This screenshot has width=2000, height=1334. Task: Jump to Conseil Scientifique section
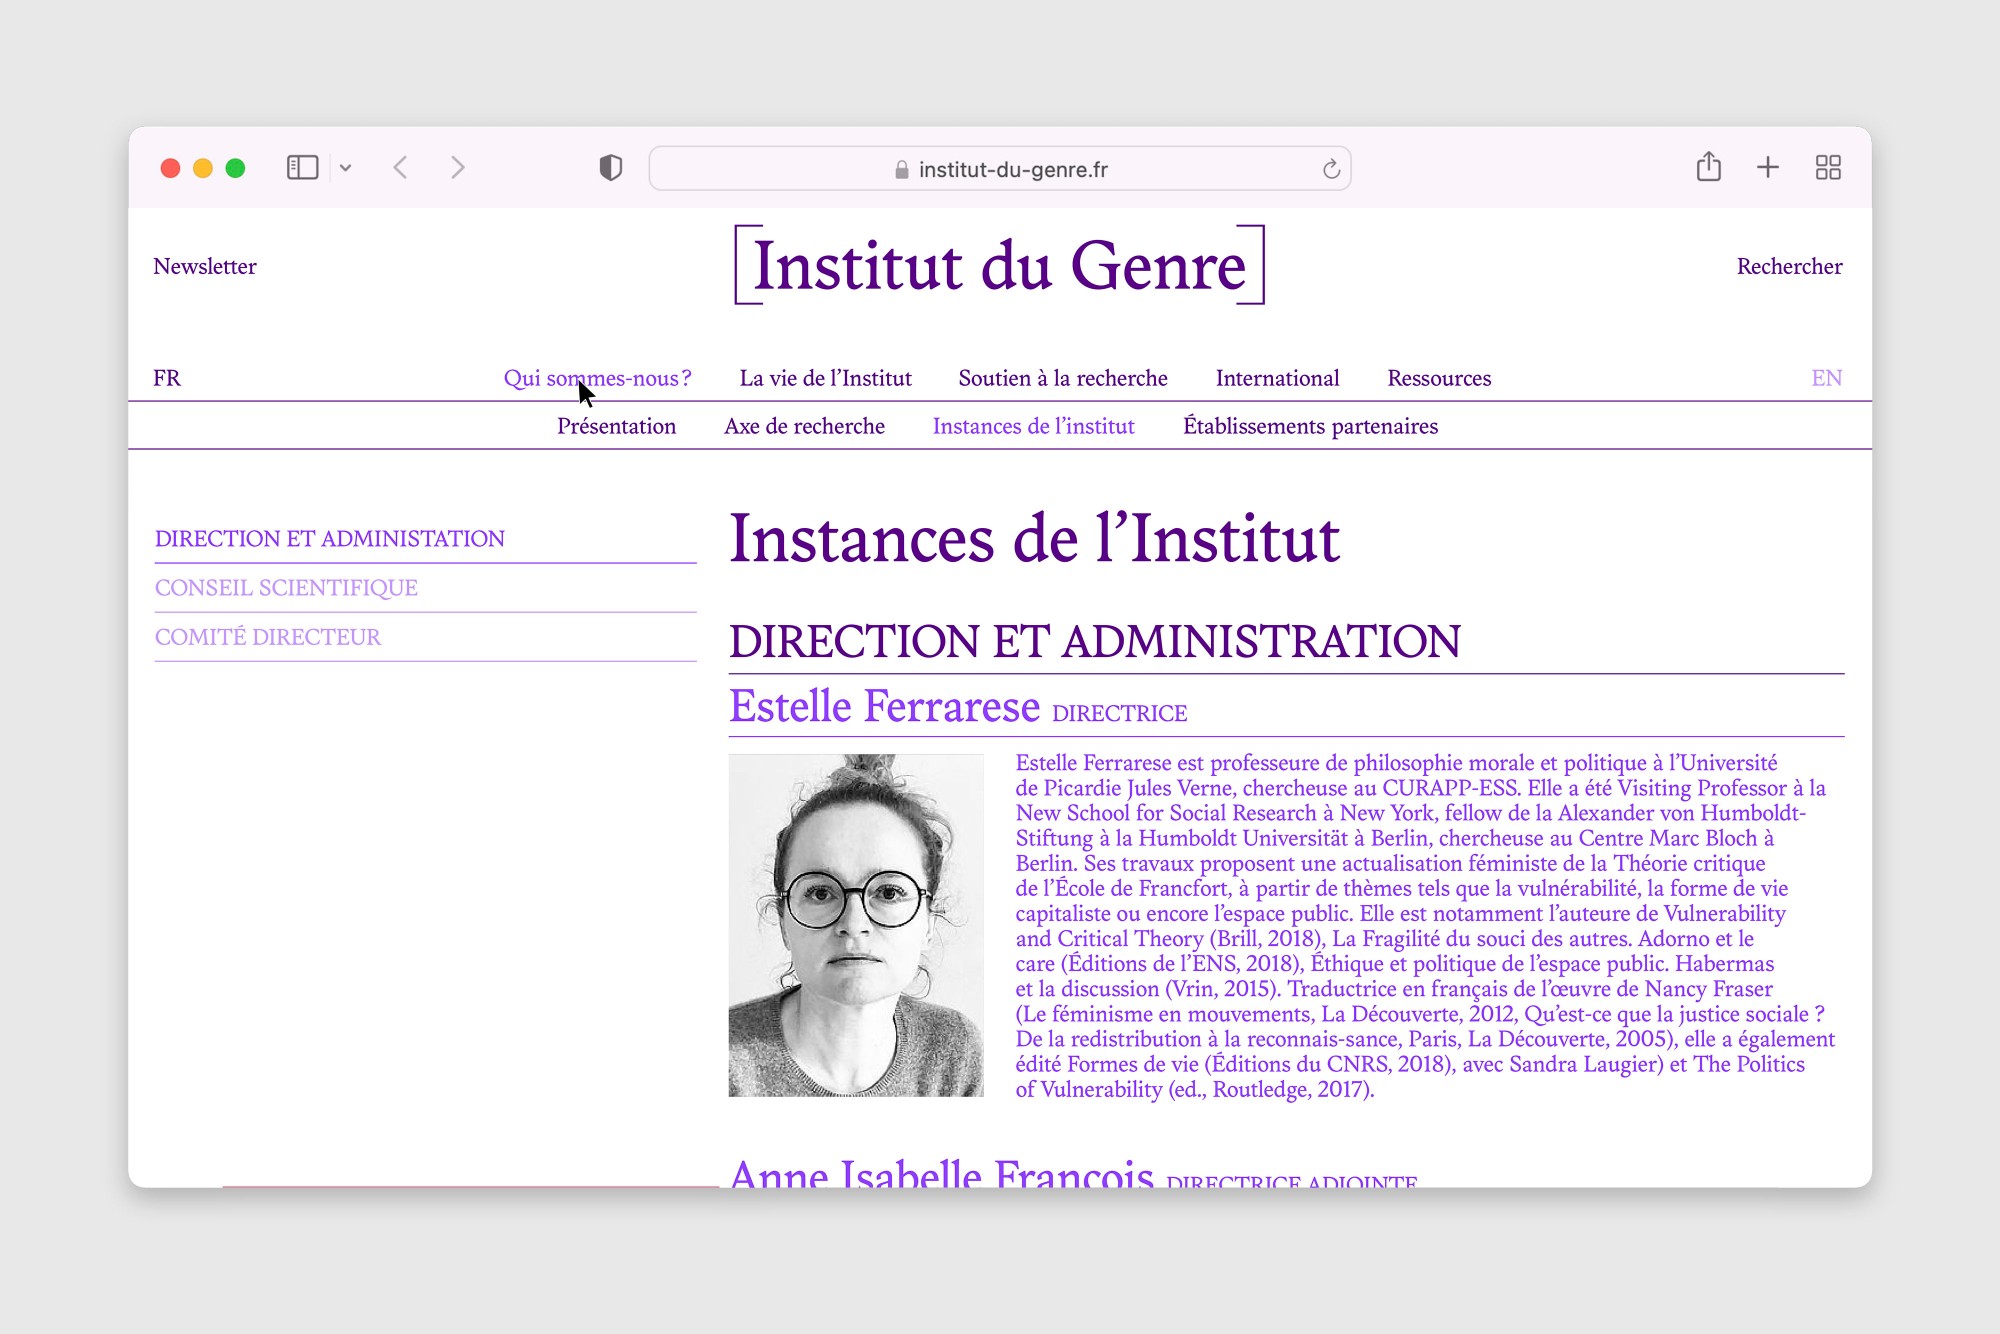(x=286, y=588)
